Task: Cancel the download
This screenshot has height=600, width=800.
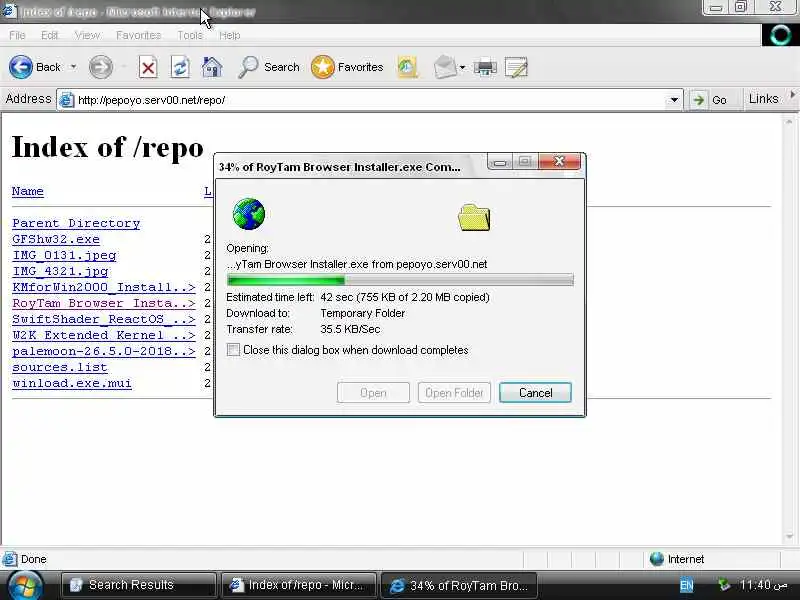Action: 535,392
